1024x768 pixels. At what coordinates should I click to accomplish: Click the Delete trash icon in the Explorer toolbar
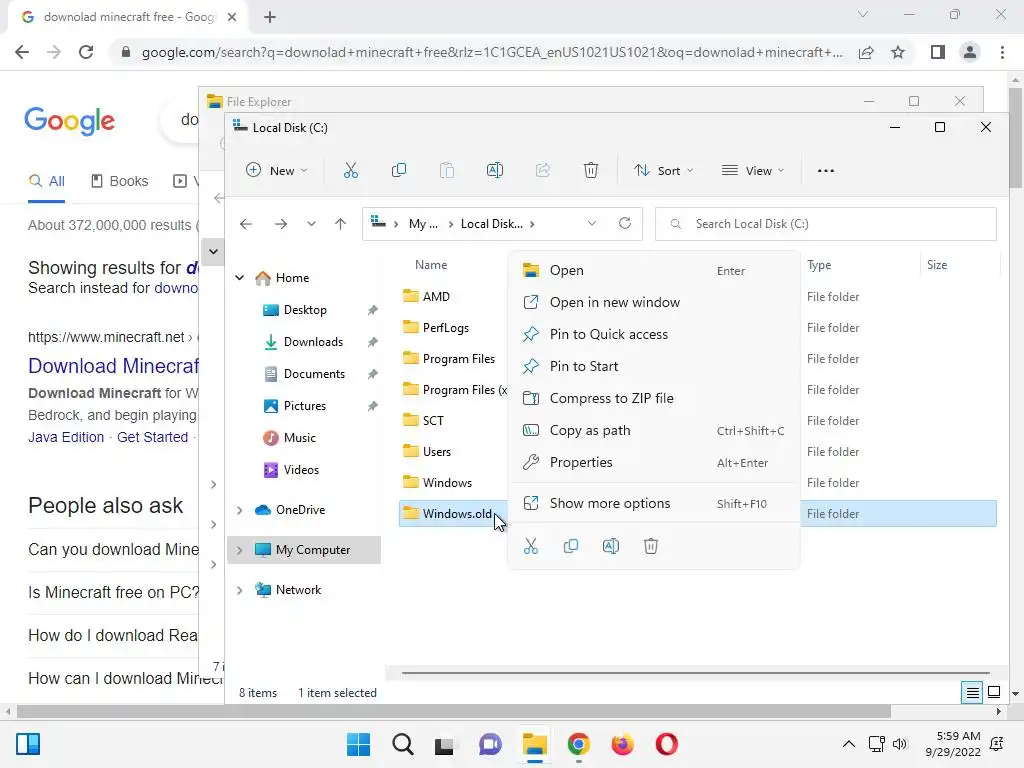coord(590,170)
